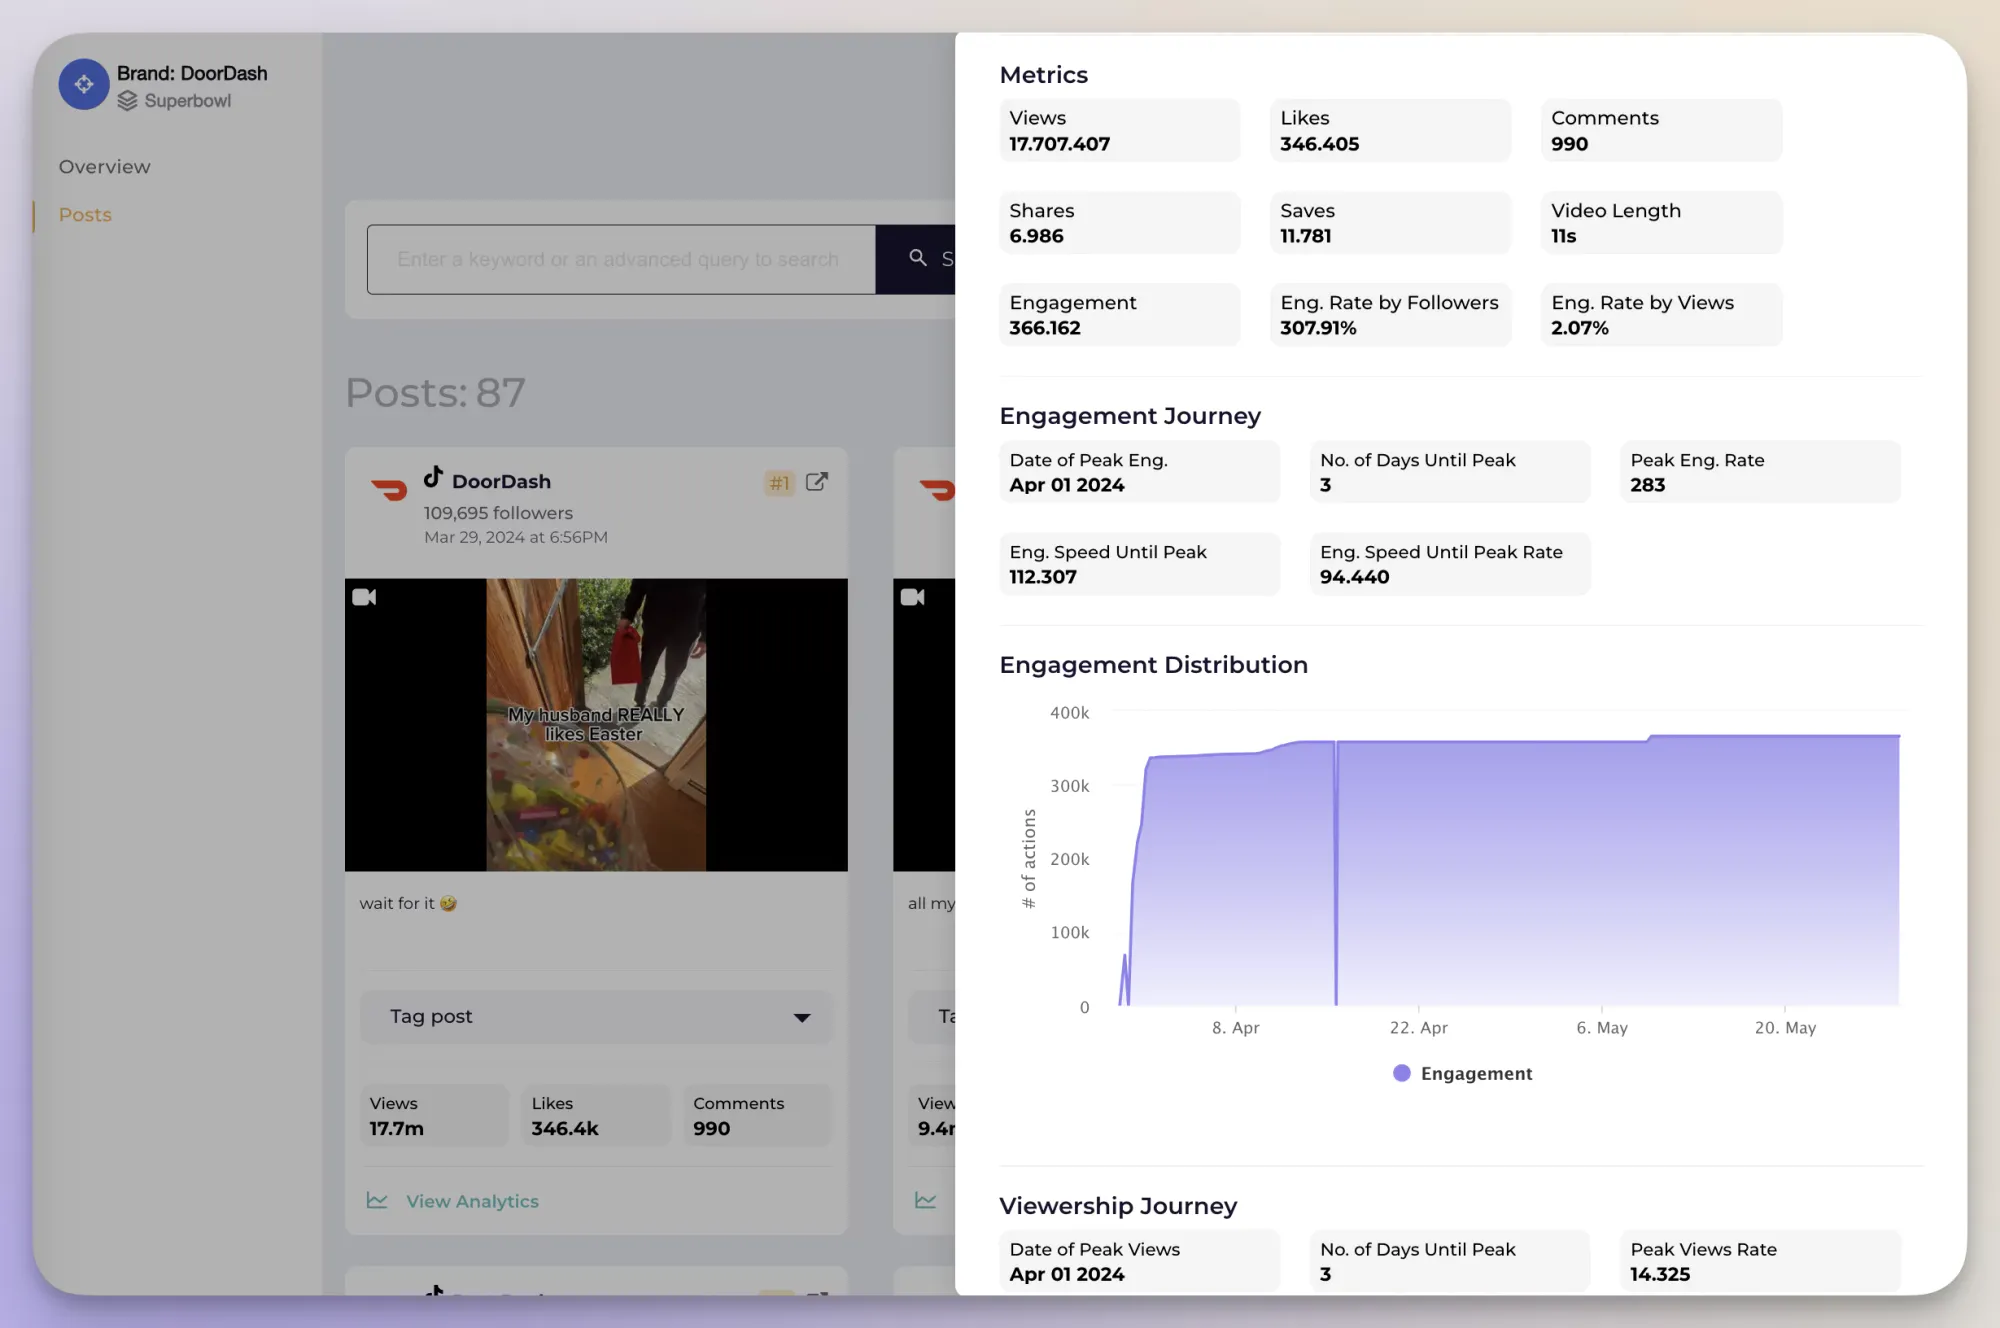2000x1328 pixels.
Task: Click the Mar 29, 2024 at 6:56PM timestamp
Action: (x=516, y=537)
